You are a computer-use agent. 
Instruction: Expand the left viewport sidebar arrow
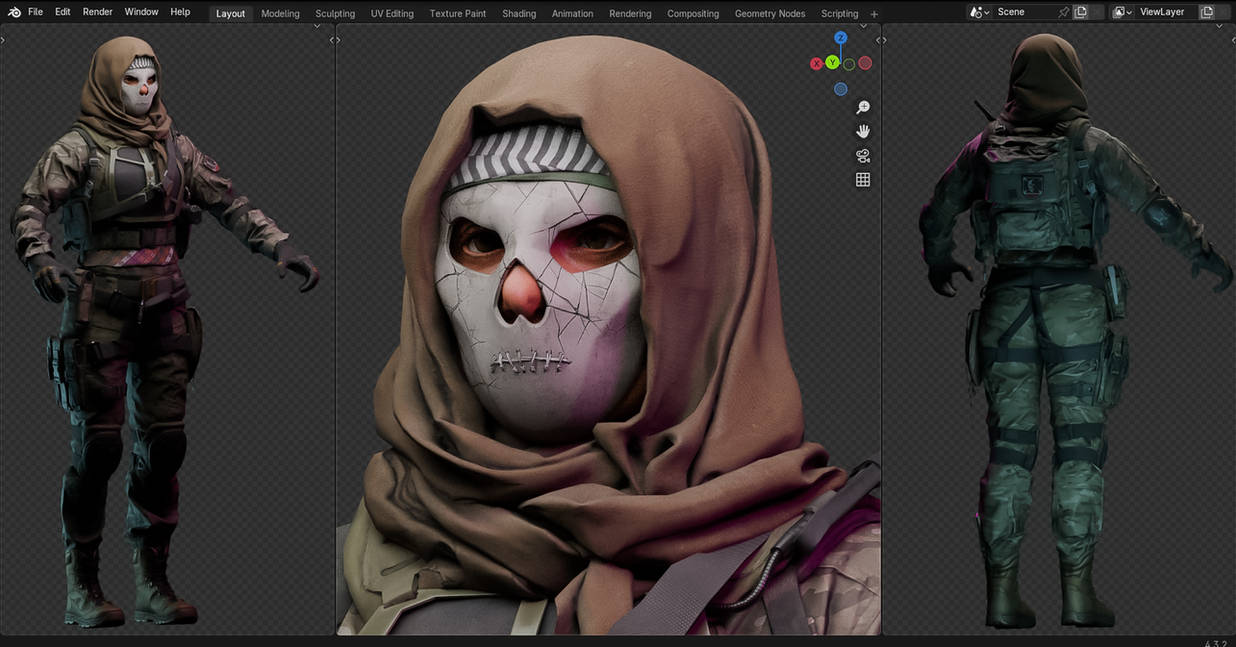click(x=332, y=40)
